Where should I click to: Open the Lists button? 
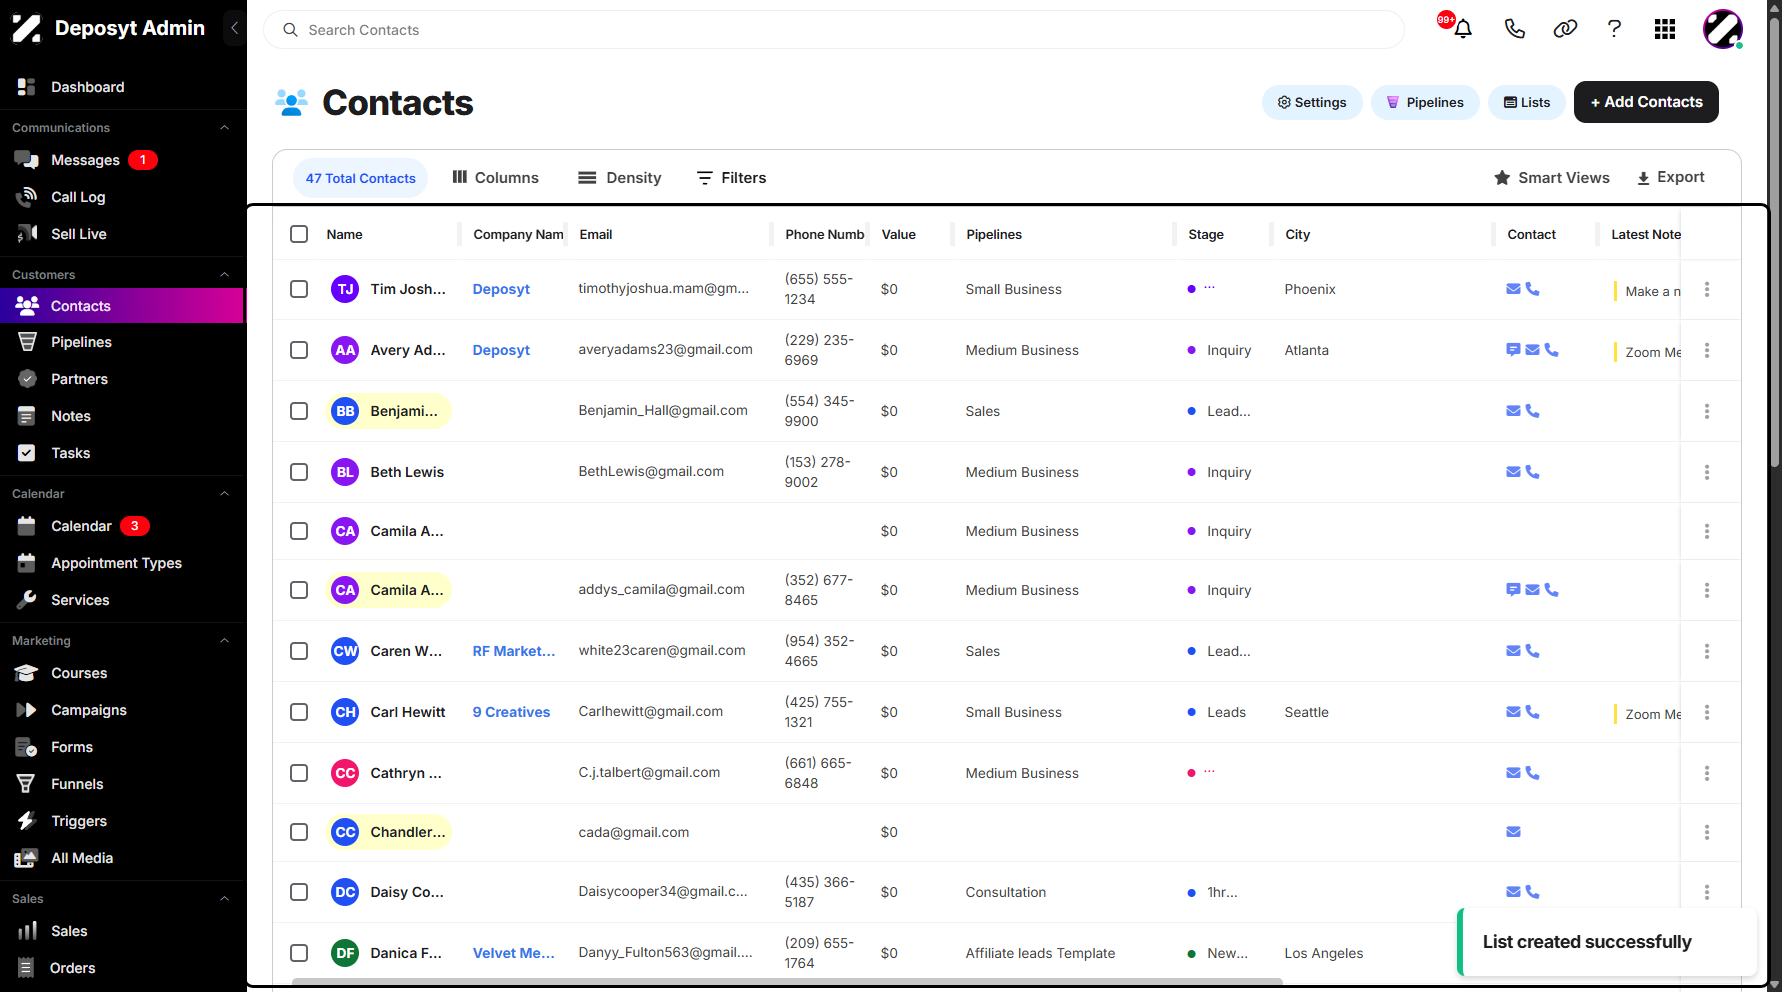pyautogui.click(x=1527, y=102)
